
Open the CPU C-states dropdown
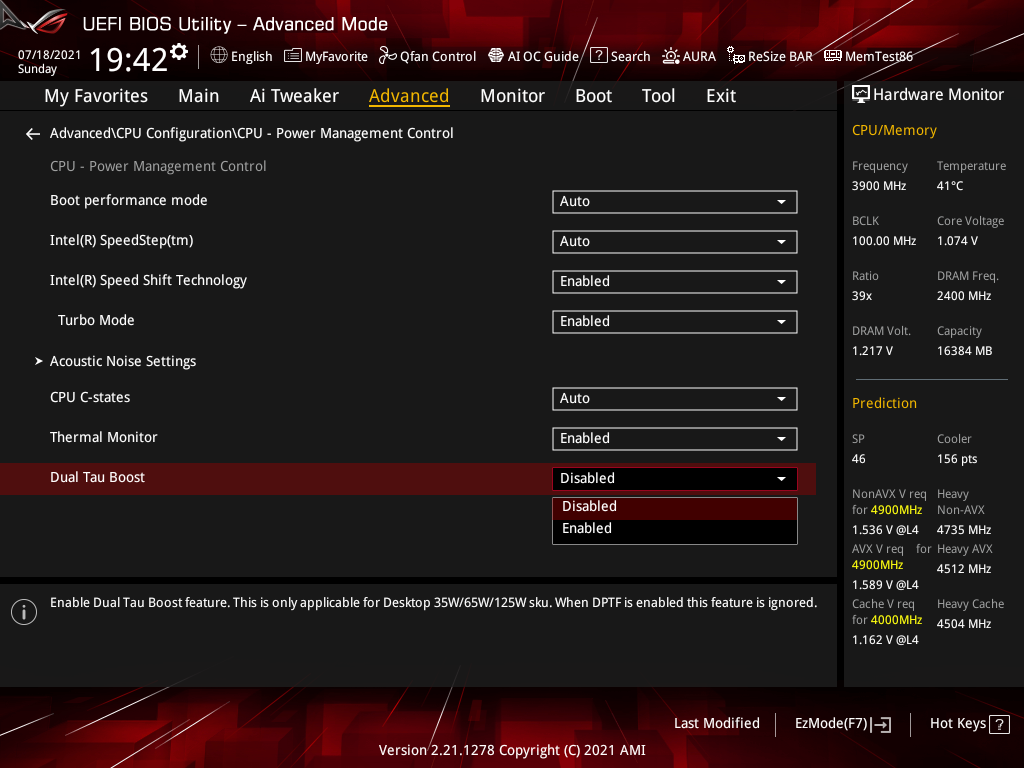[x=674, y=398]
